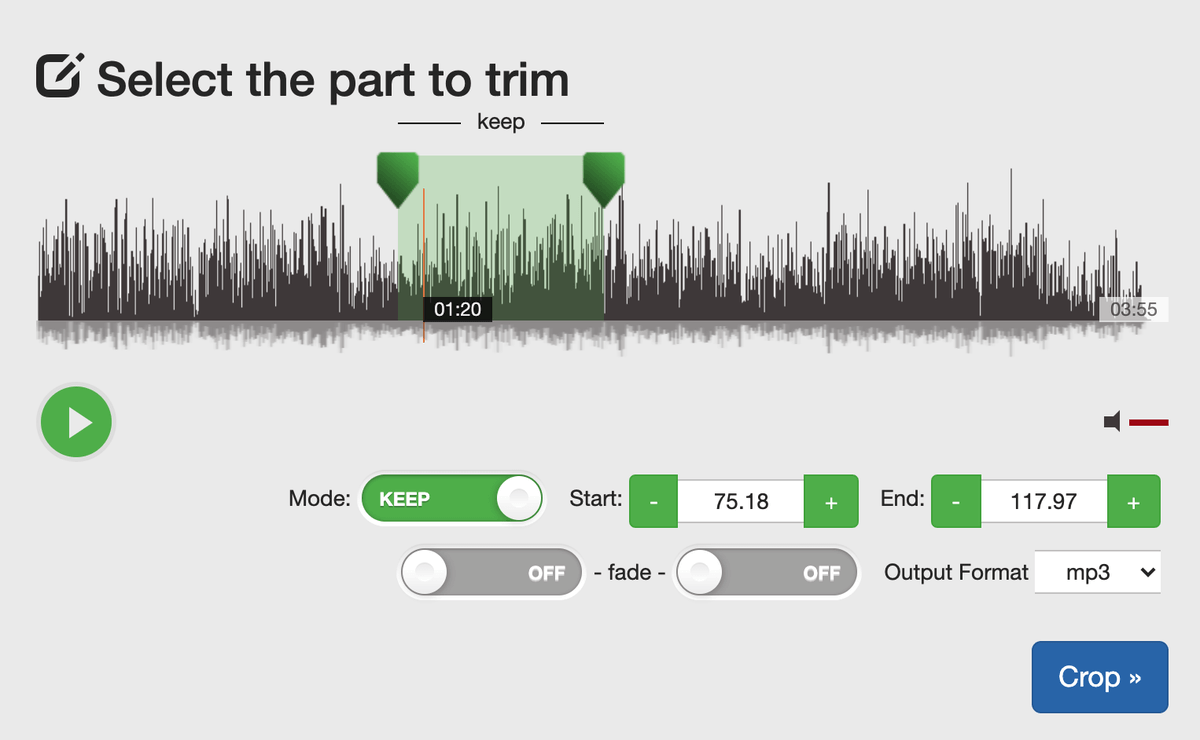Increase Start time with plus button
The height and width of the screenshot is (740, 1200).
pyautogui.click(x=831, y=501)
